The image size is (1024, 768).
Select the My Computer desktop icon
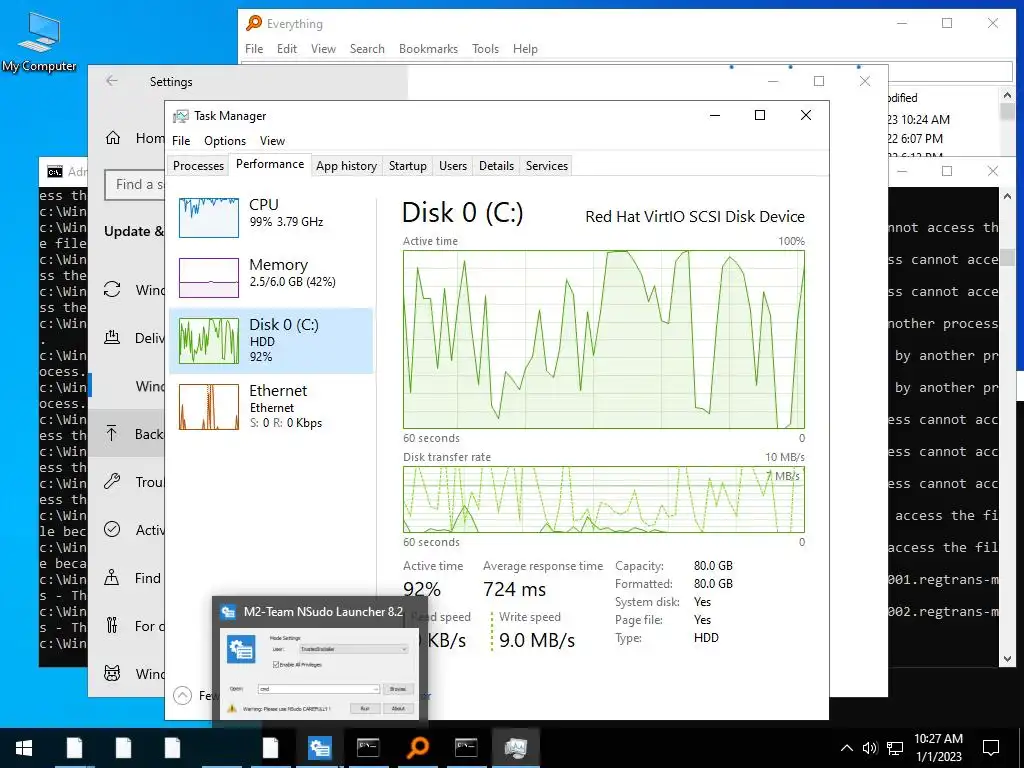coord(39,41)
